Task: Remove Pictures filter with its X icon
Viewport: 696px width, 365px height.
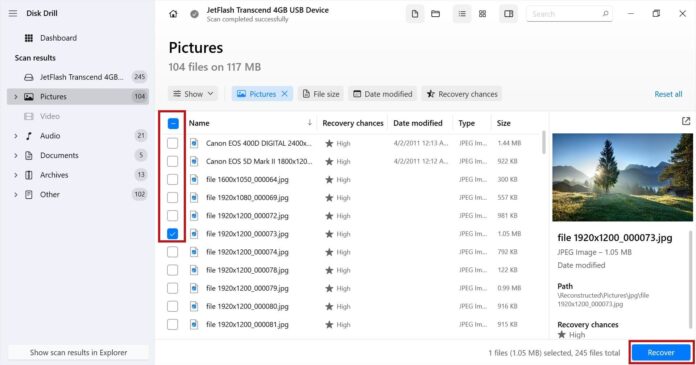Action: 285,94
